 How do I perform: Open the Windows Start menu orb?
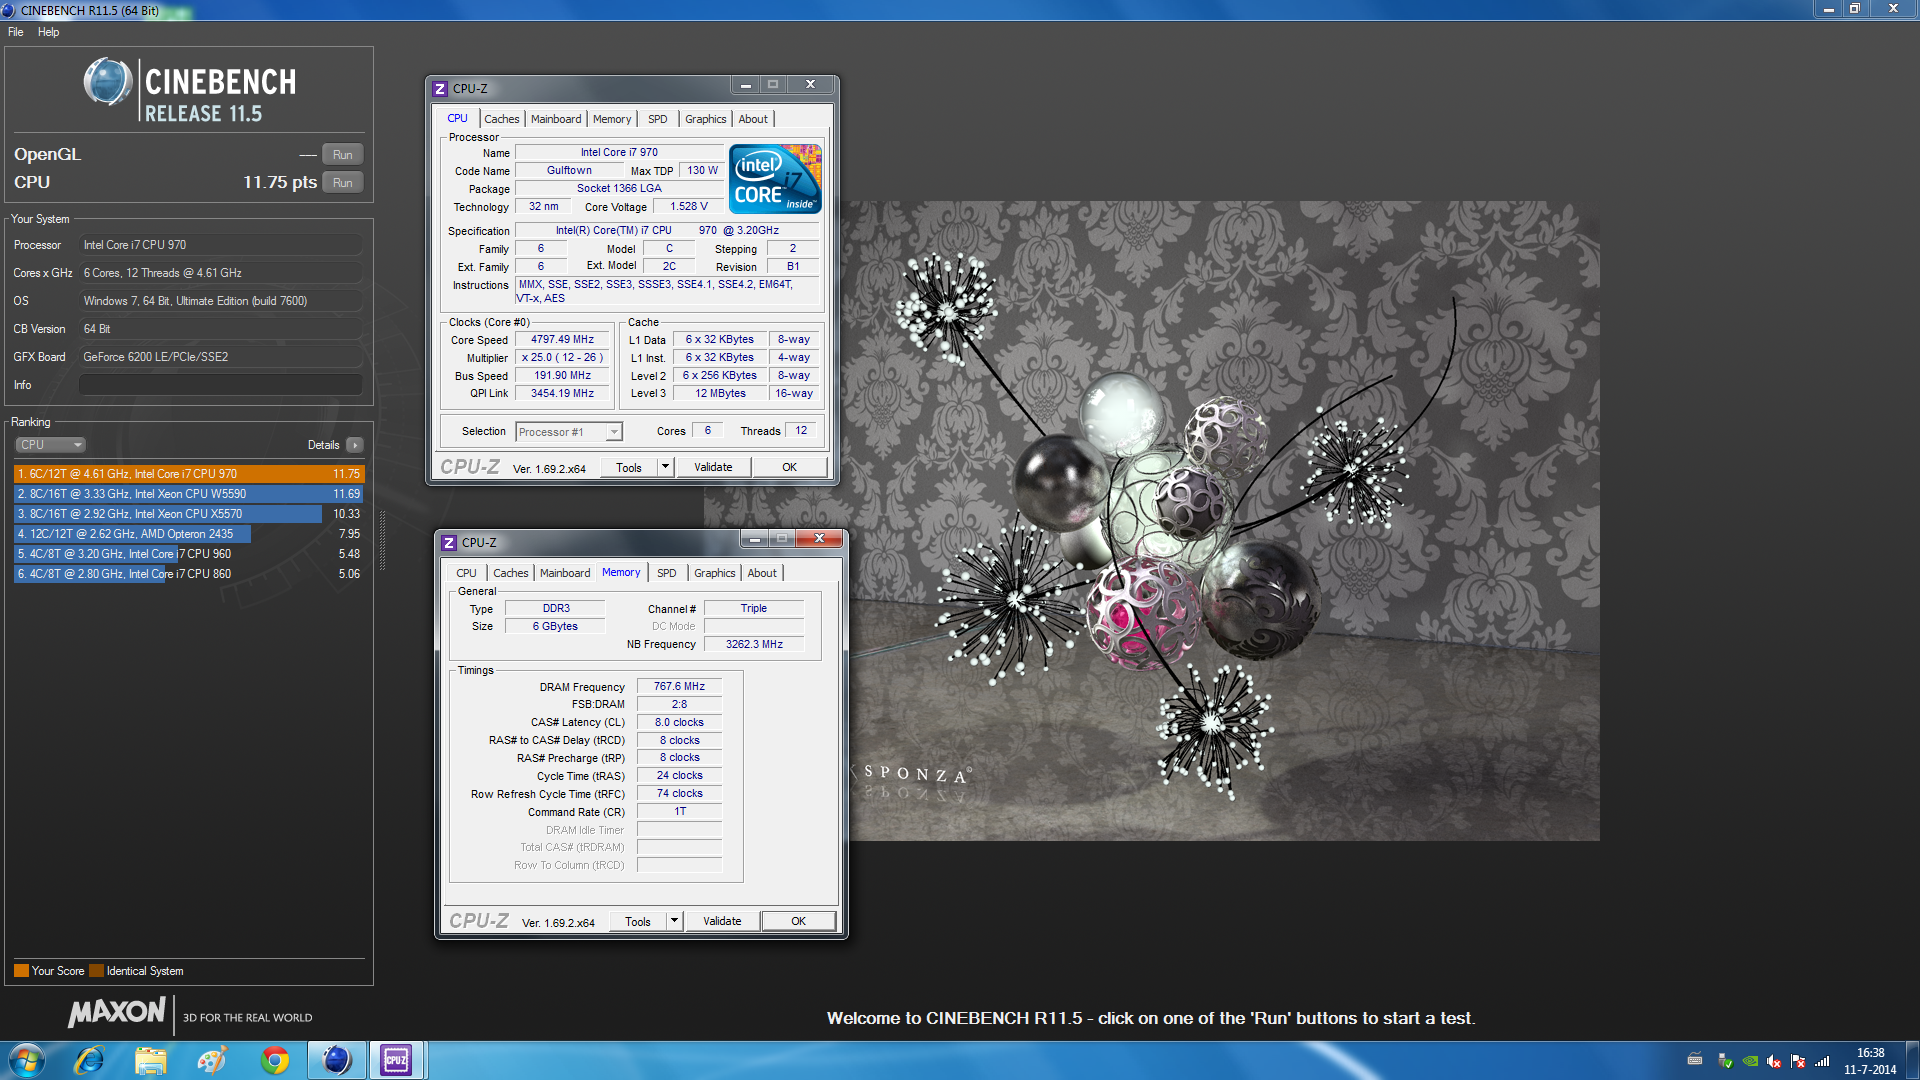click(26, 1060)
